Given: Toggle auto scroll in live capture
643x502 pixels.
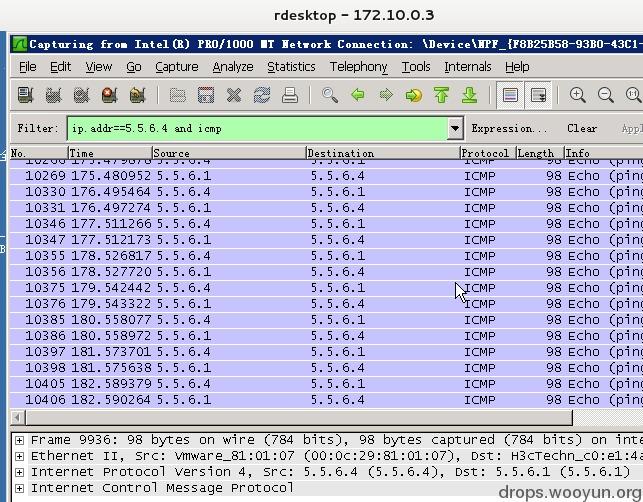Looking at the screenshot, I should point(538,95).
